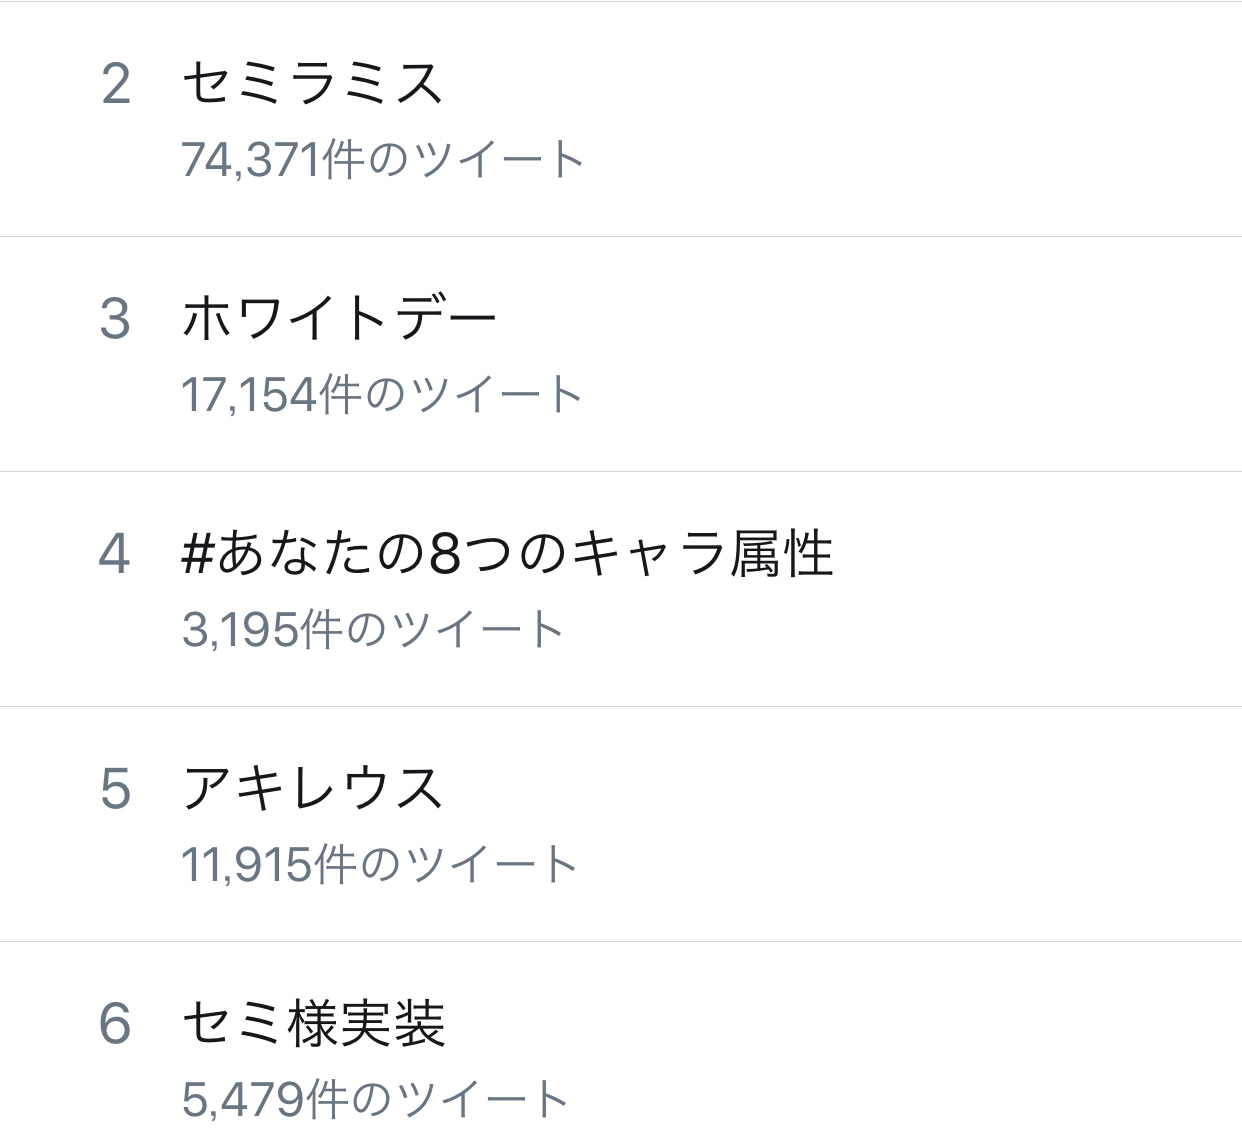Click the 属性 characters ending the hashtag trend
Screen dimensions: 1242x1132
781,554
